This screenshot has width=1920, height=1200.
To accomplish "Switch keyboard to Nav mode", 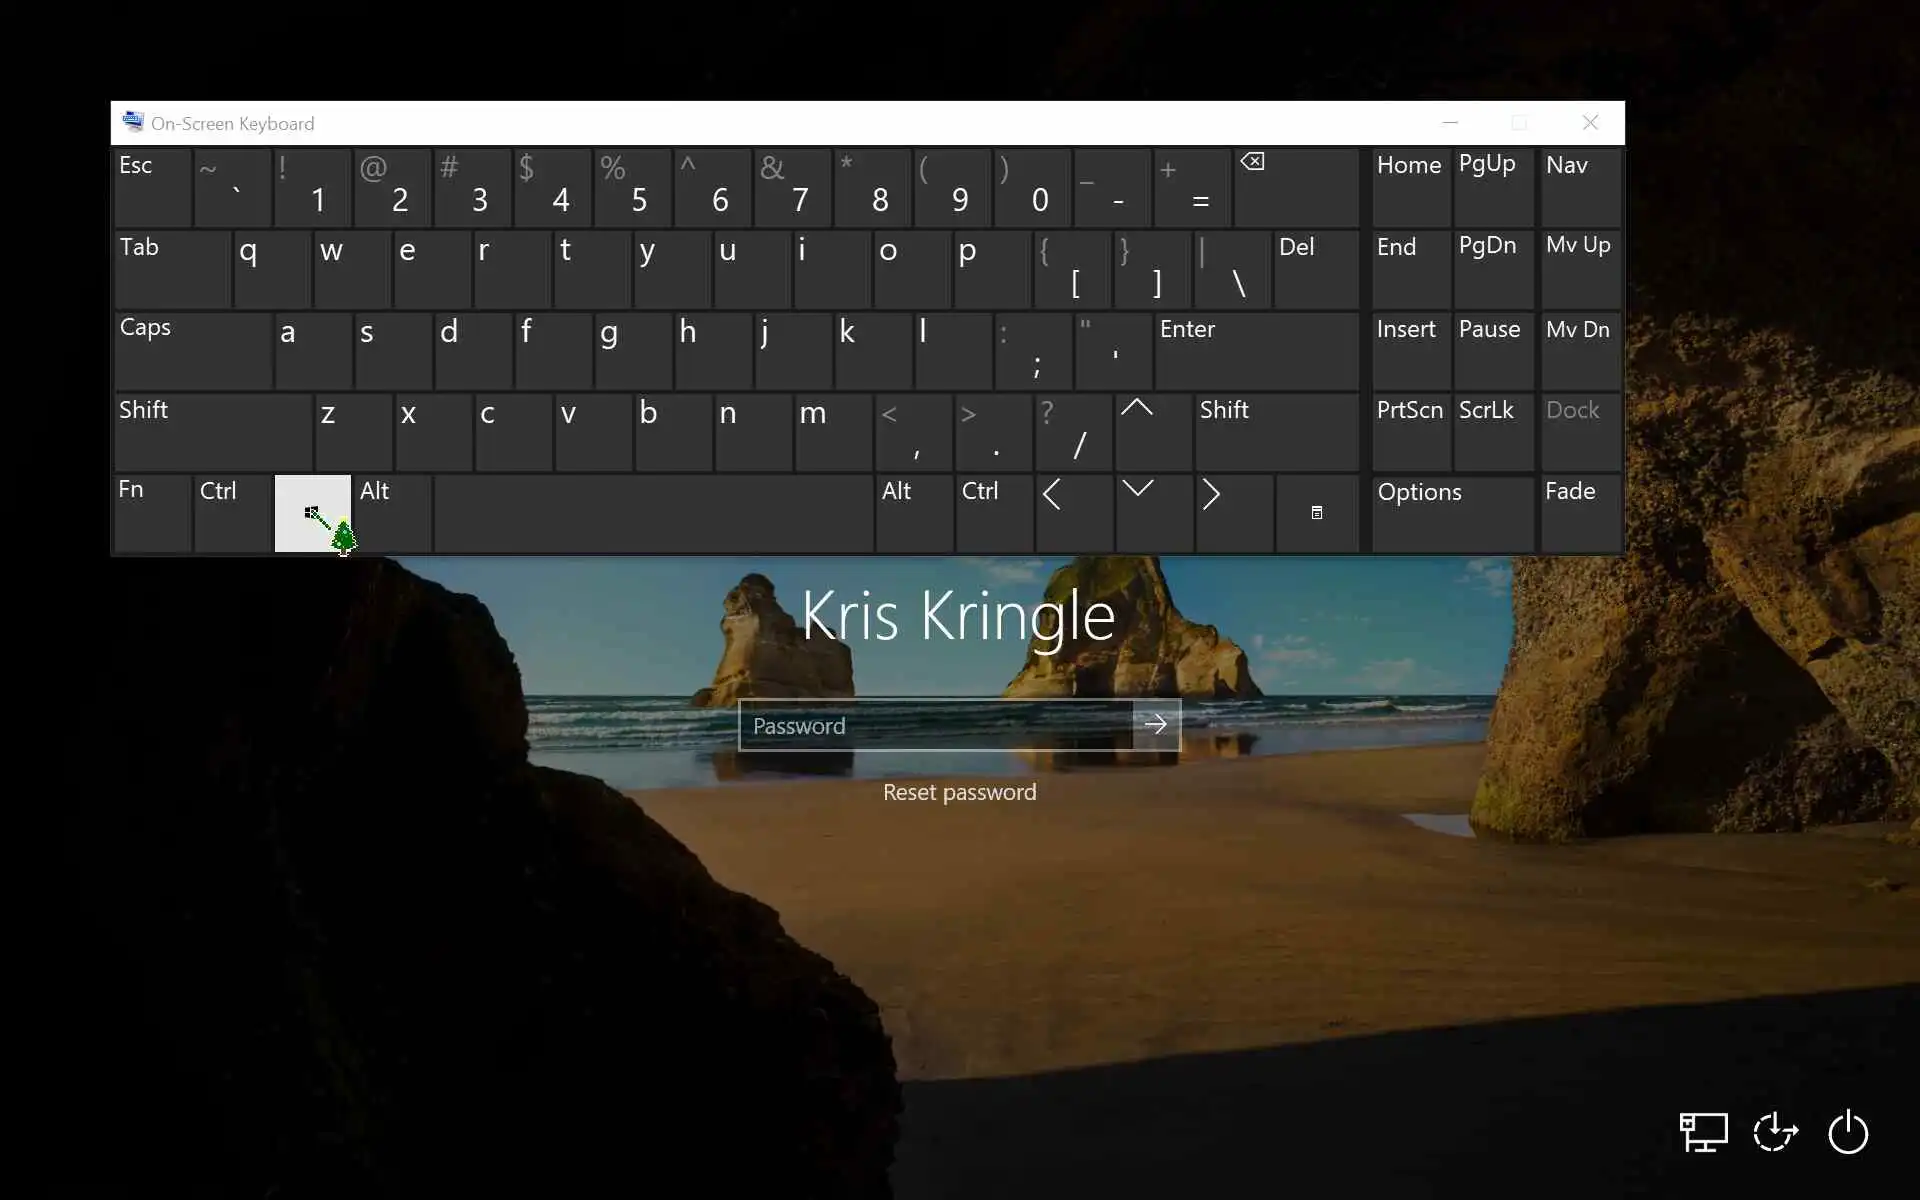I will tap(1579, 187).
